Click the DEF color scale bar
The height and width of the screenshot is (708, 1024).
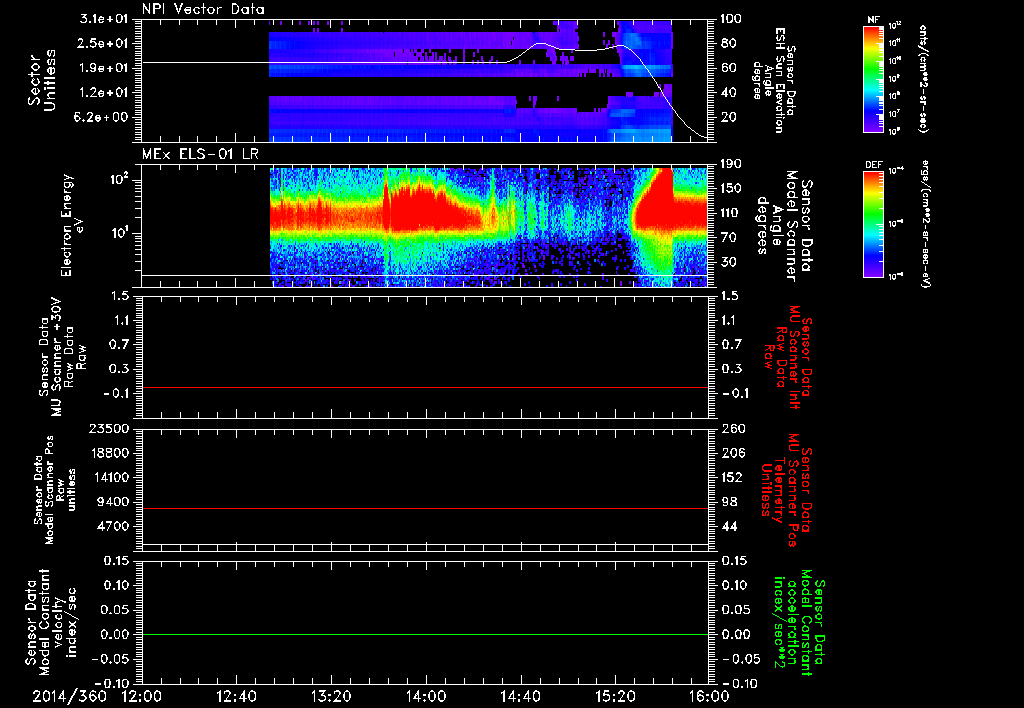coord(873,224)
